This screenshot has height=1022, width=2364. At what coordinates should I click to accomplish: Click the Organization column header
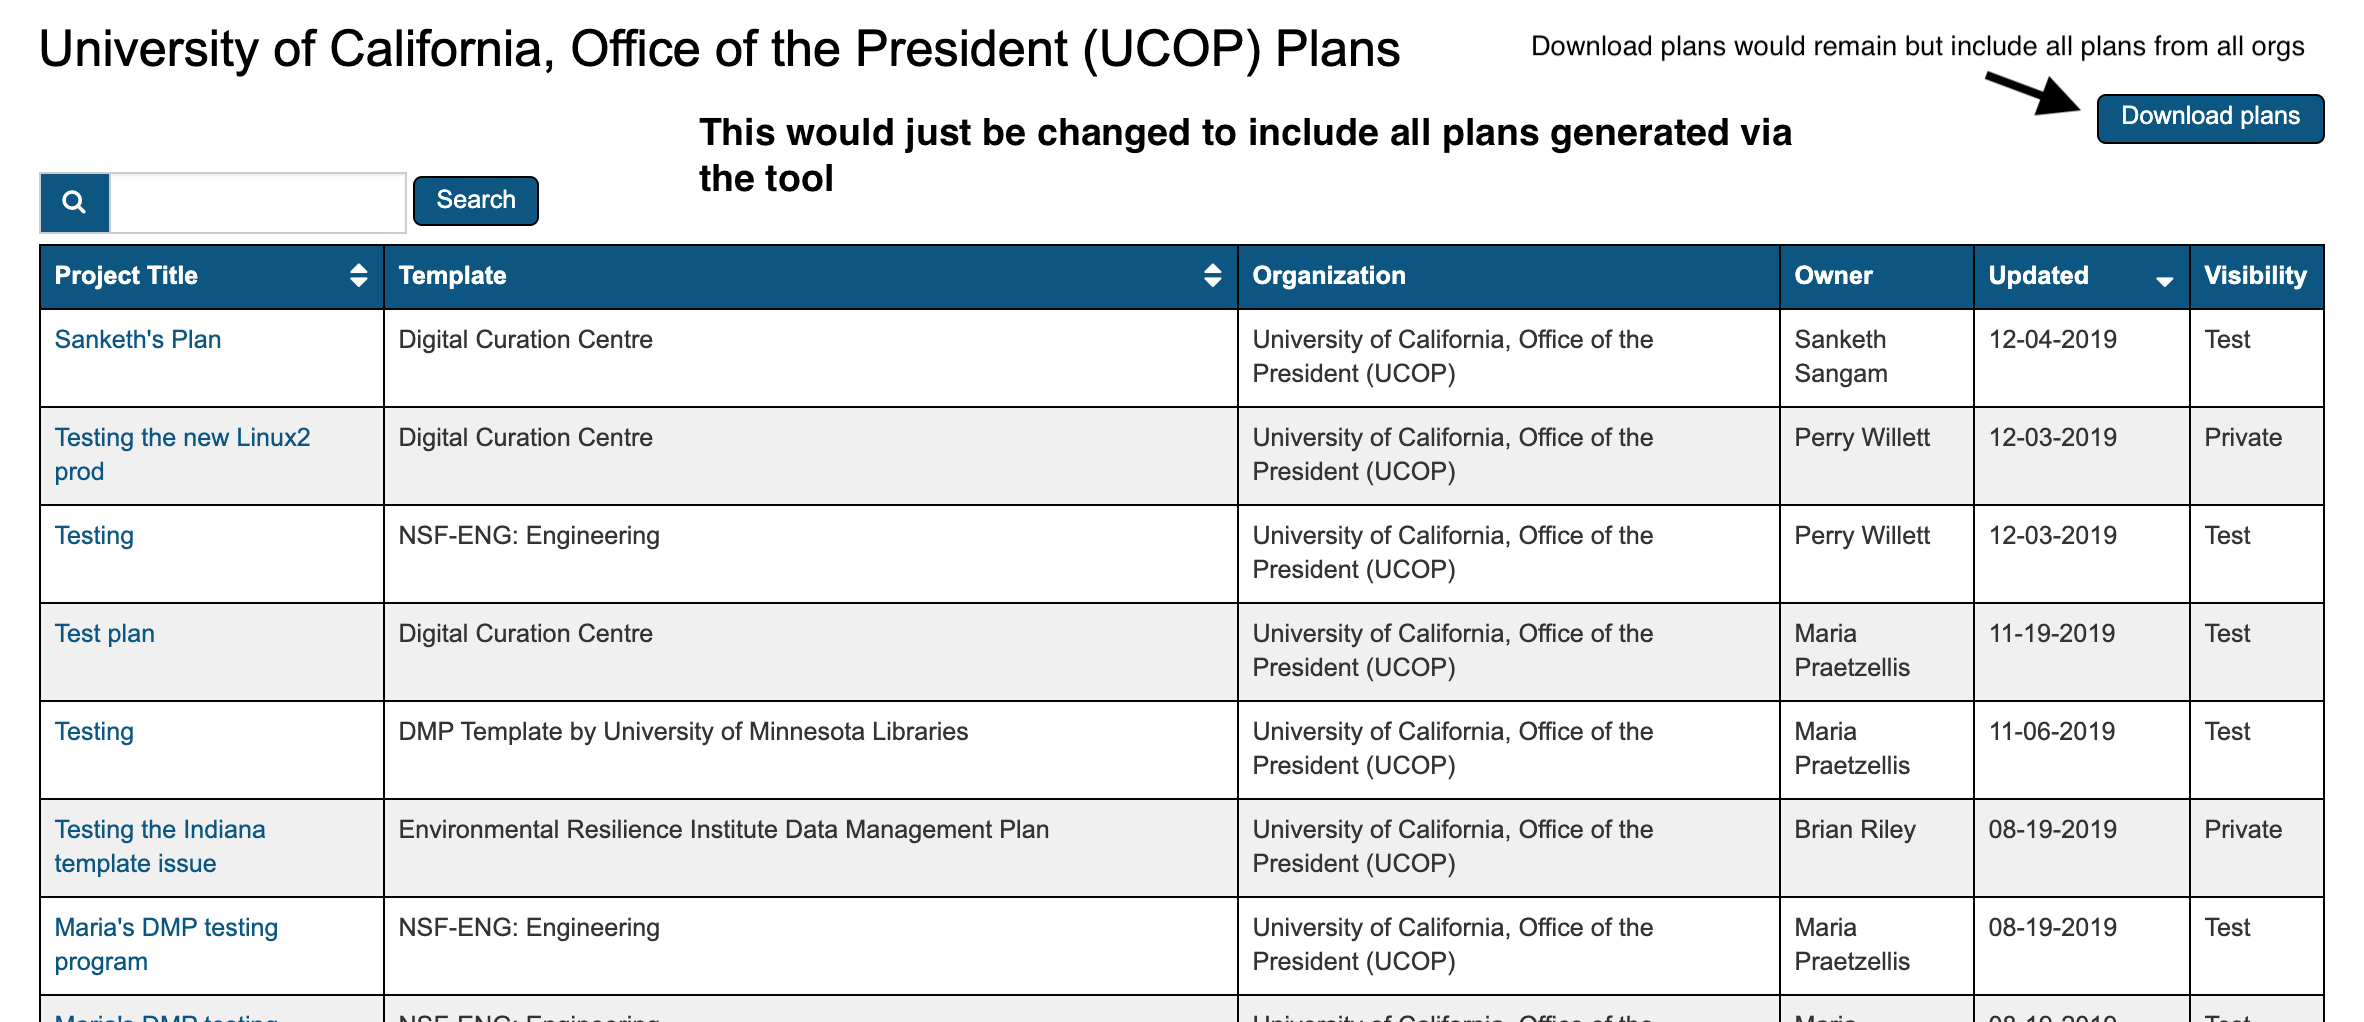pyautogui.click(x=1330, y=275)
